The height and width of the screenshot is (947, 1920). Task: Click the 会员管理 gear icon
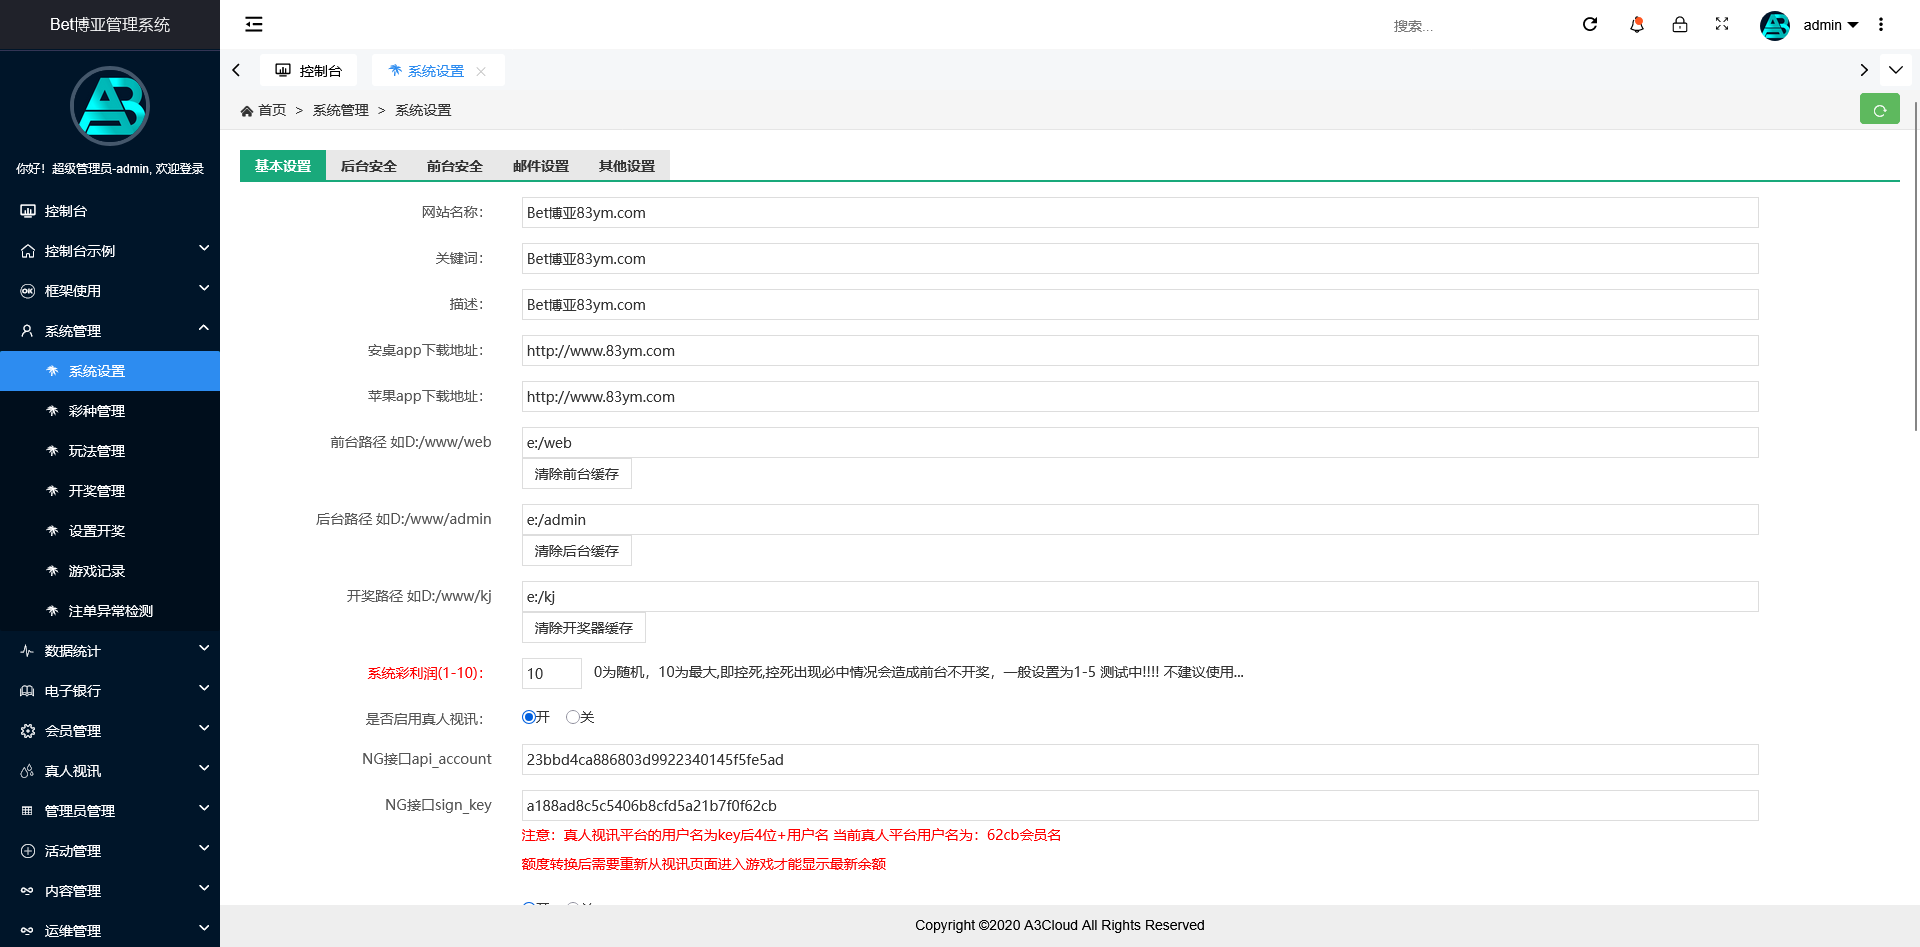click(28, 731)
